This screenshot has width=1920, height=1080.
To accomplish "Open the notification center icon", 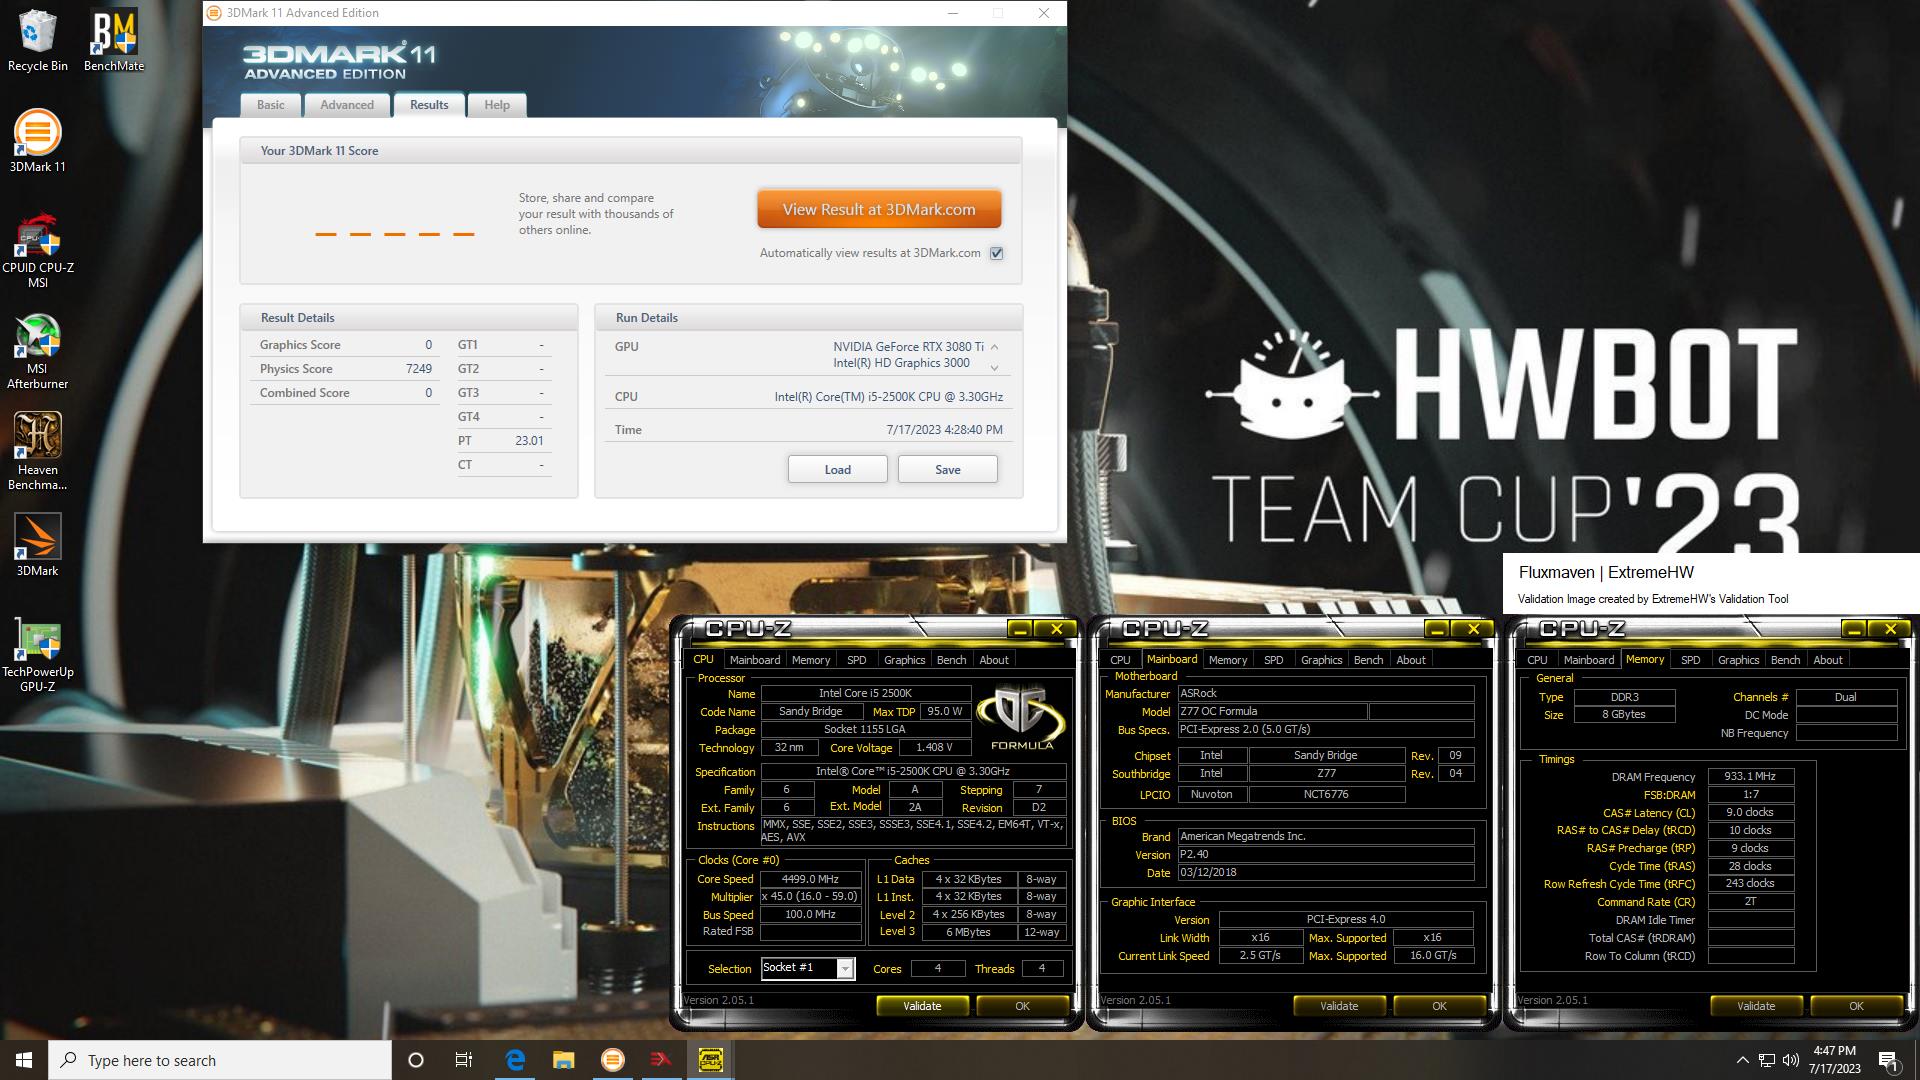I will click(1888, 1060).
